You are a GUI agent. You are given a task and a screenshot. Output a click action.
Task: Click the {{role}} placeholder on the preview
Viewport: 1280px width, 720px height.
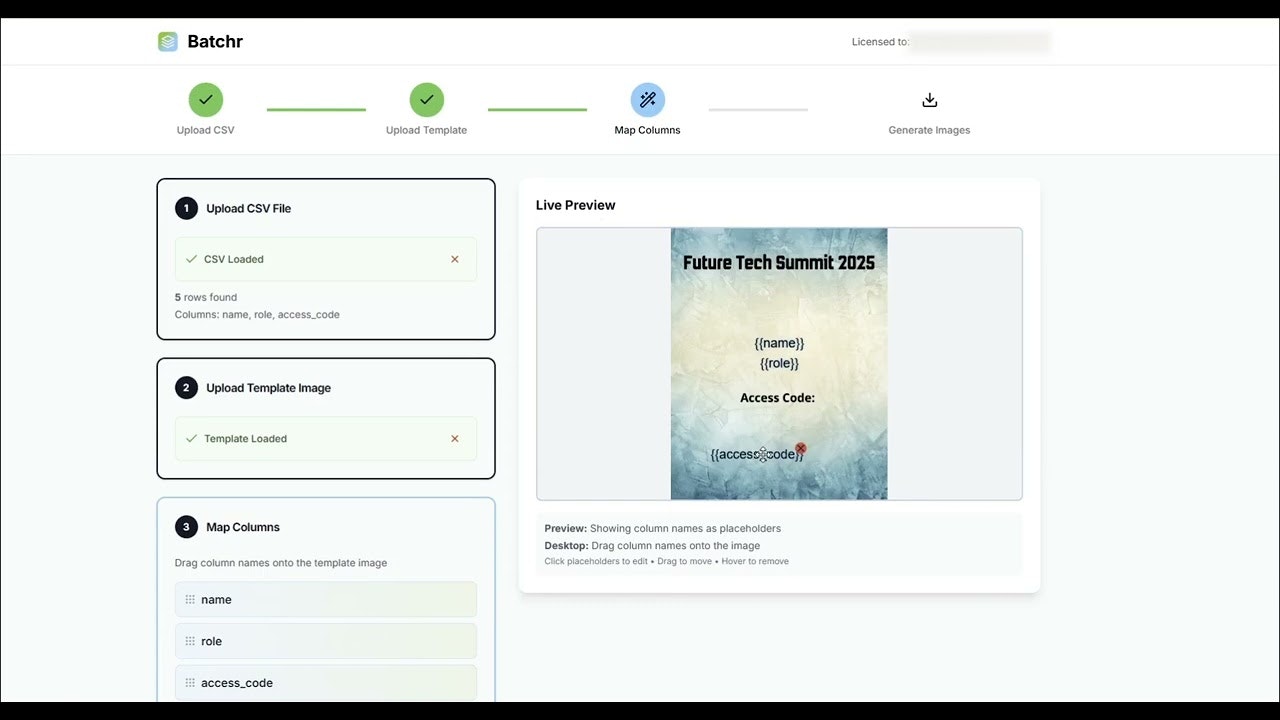(779, 363)
